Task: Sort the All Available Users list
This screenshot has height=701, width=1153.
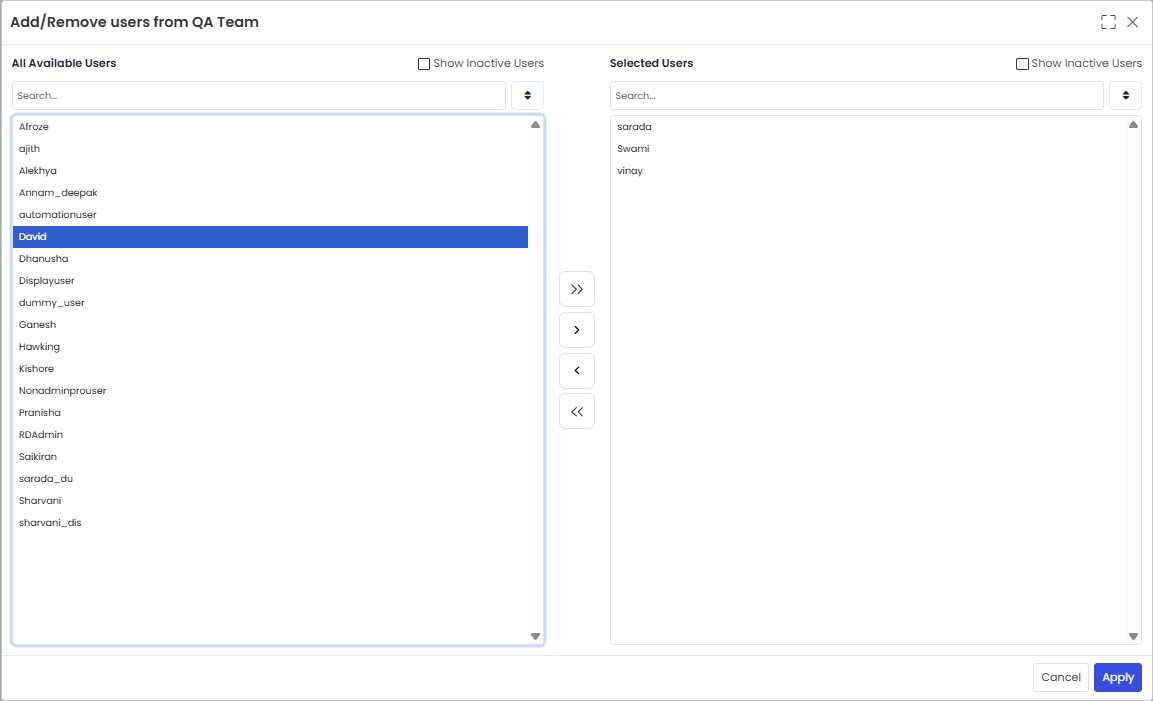Action: (x=527, y=96)
